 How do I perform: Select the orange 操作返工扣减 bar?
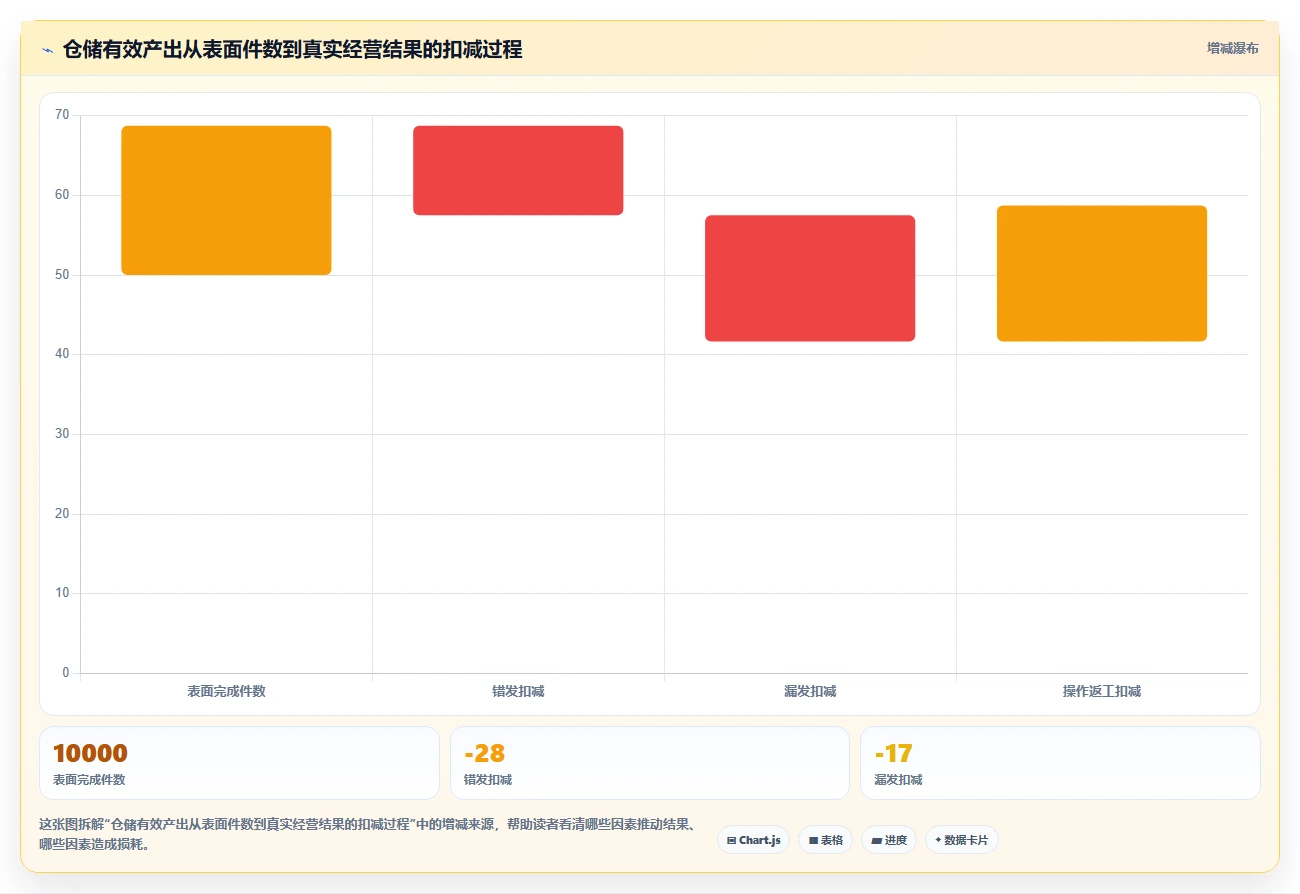click(1102, 273)
